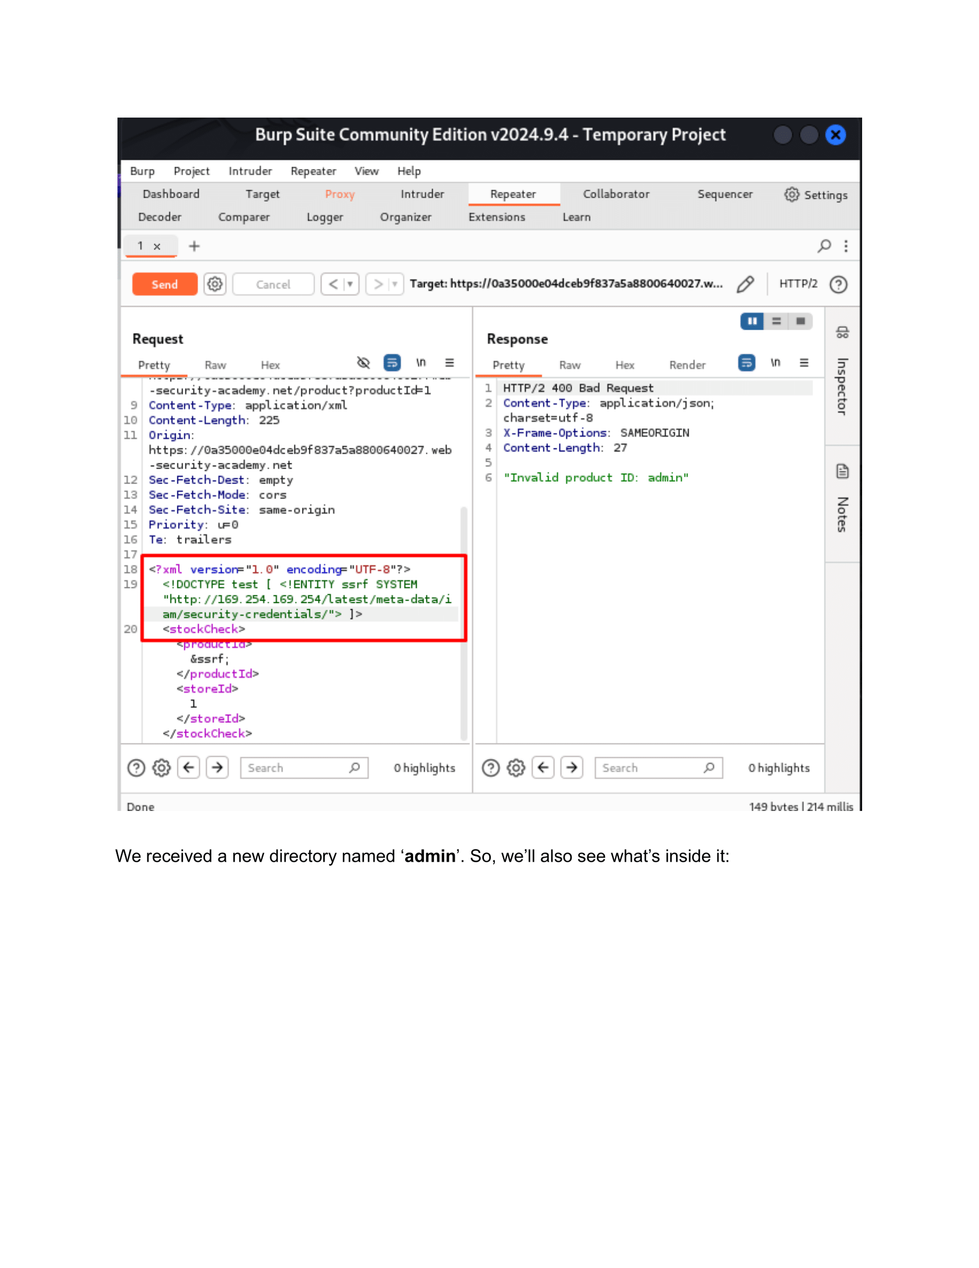Open the Notes side panel
The height and width of the screenshot is (1268, 979).
(842, 499)
